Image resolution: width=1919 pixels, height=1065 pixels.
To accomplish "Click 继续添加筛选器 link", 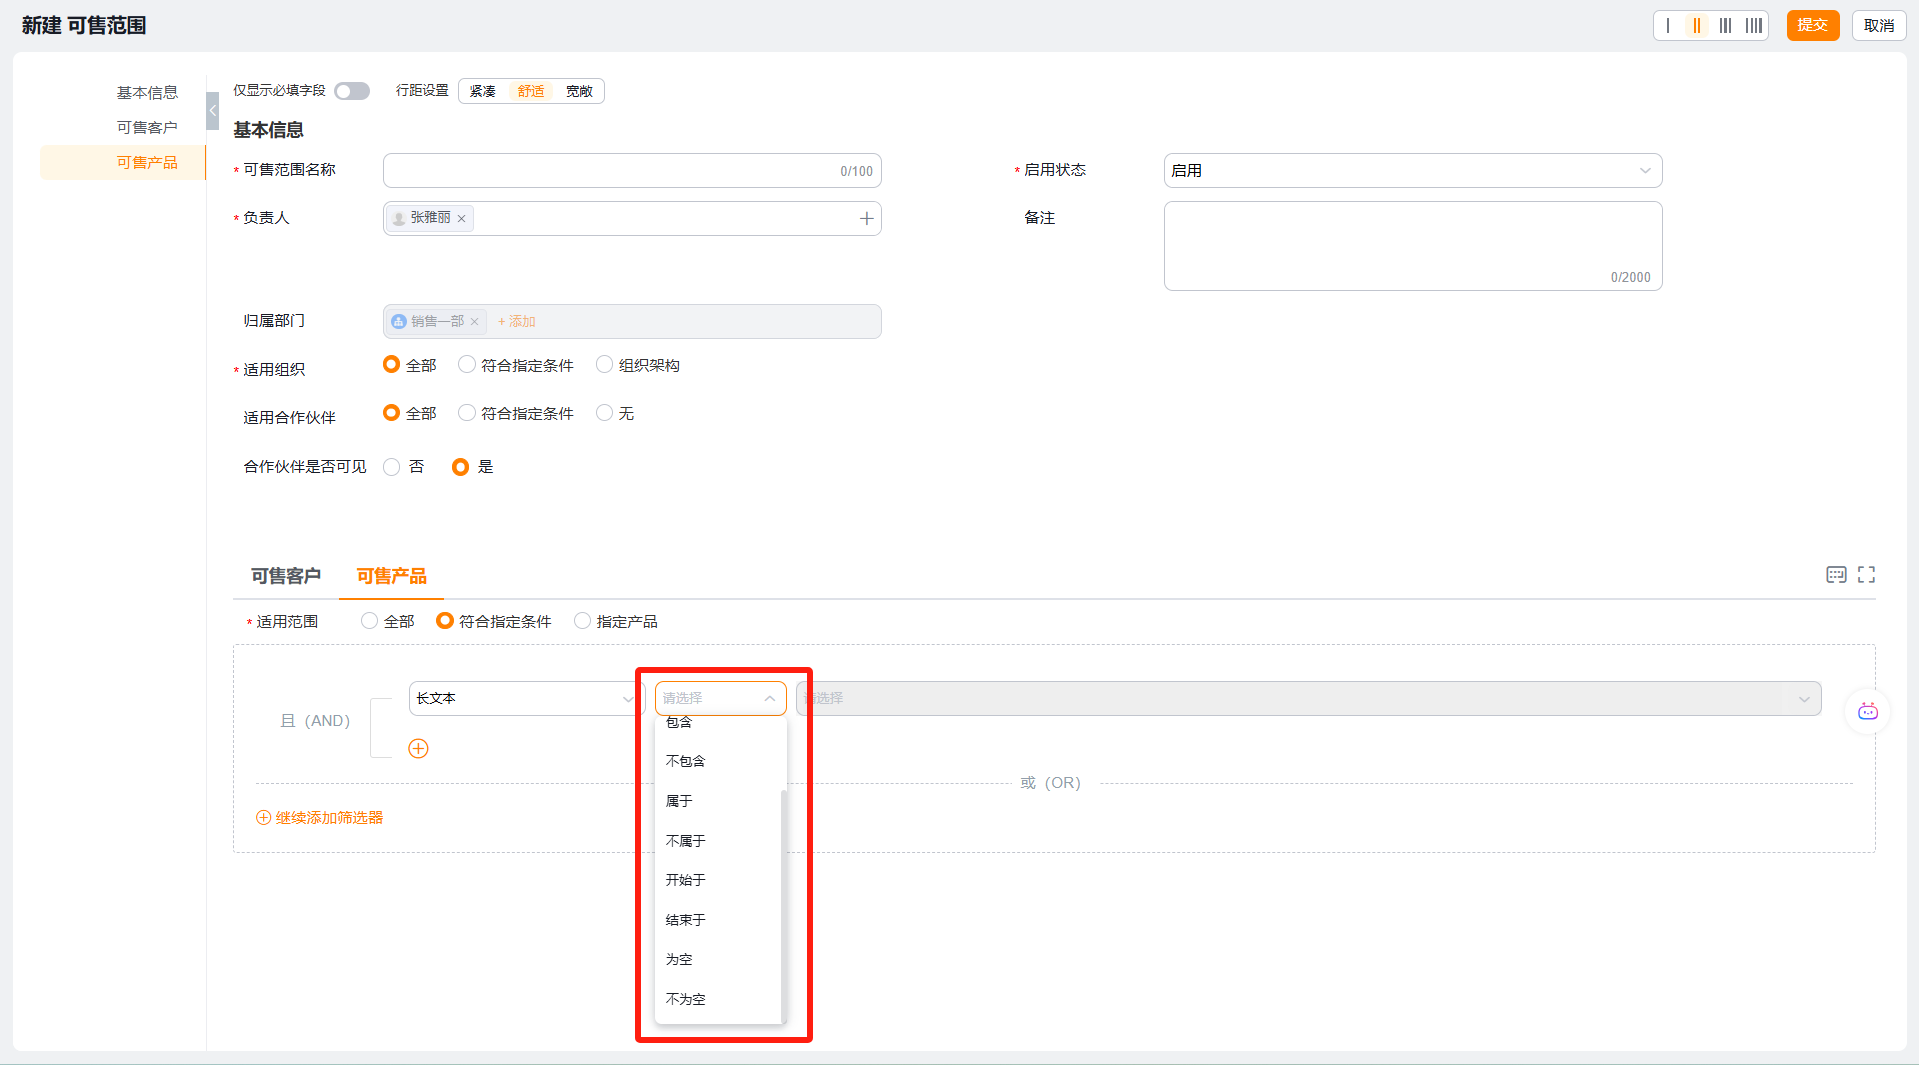I will (320, 818).
